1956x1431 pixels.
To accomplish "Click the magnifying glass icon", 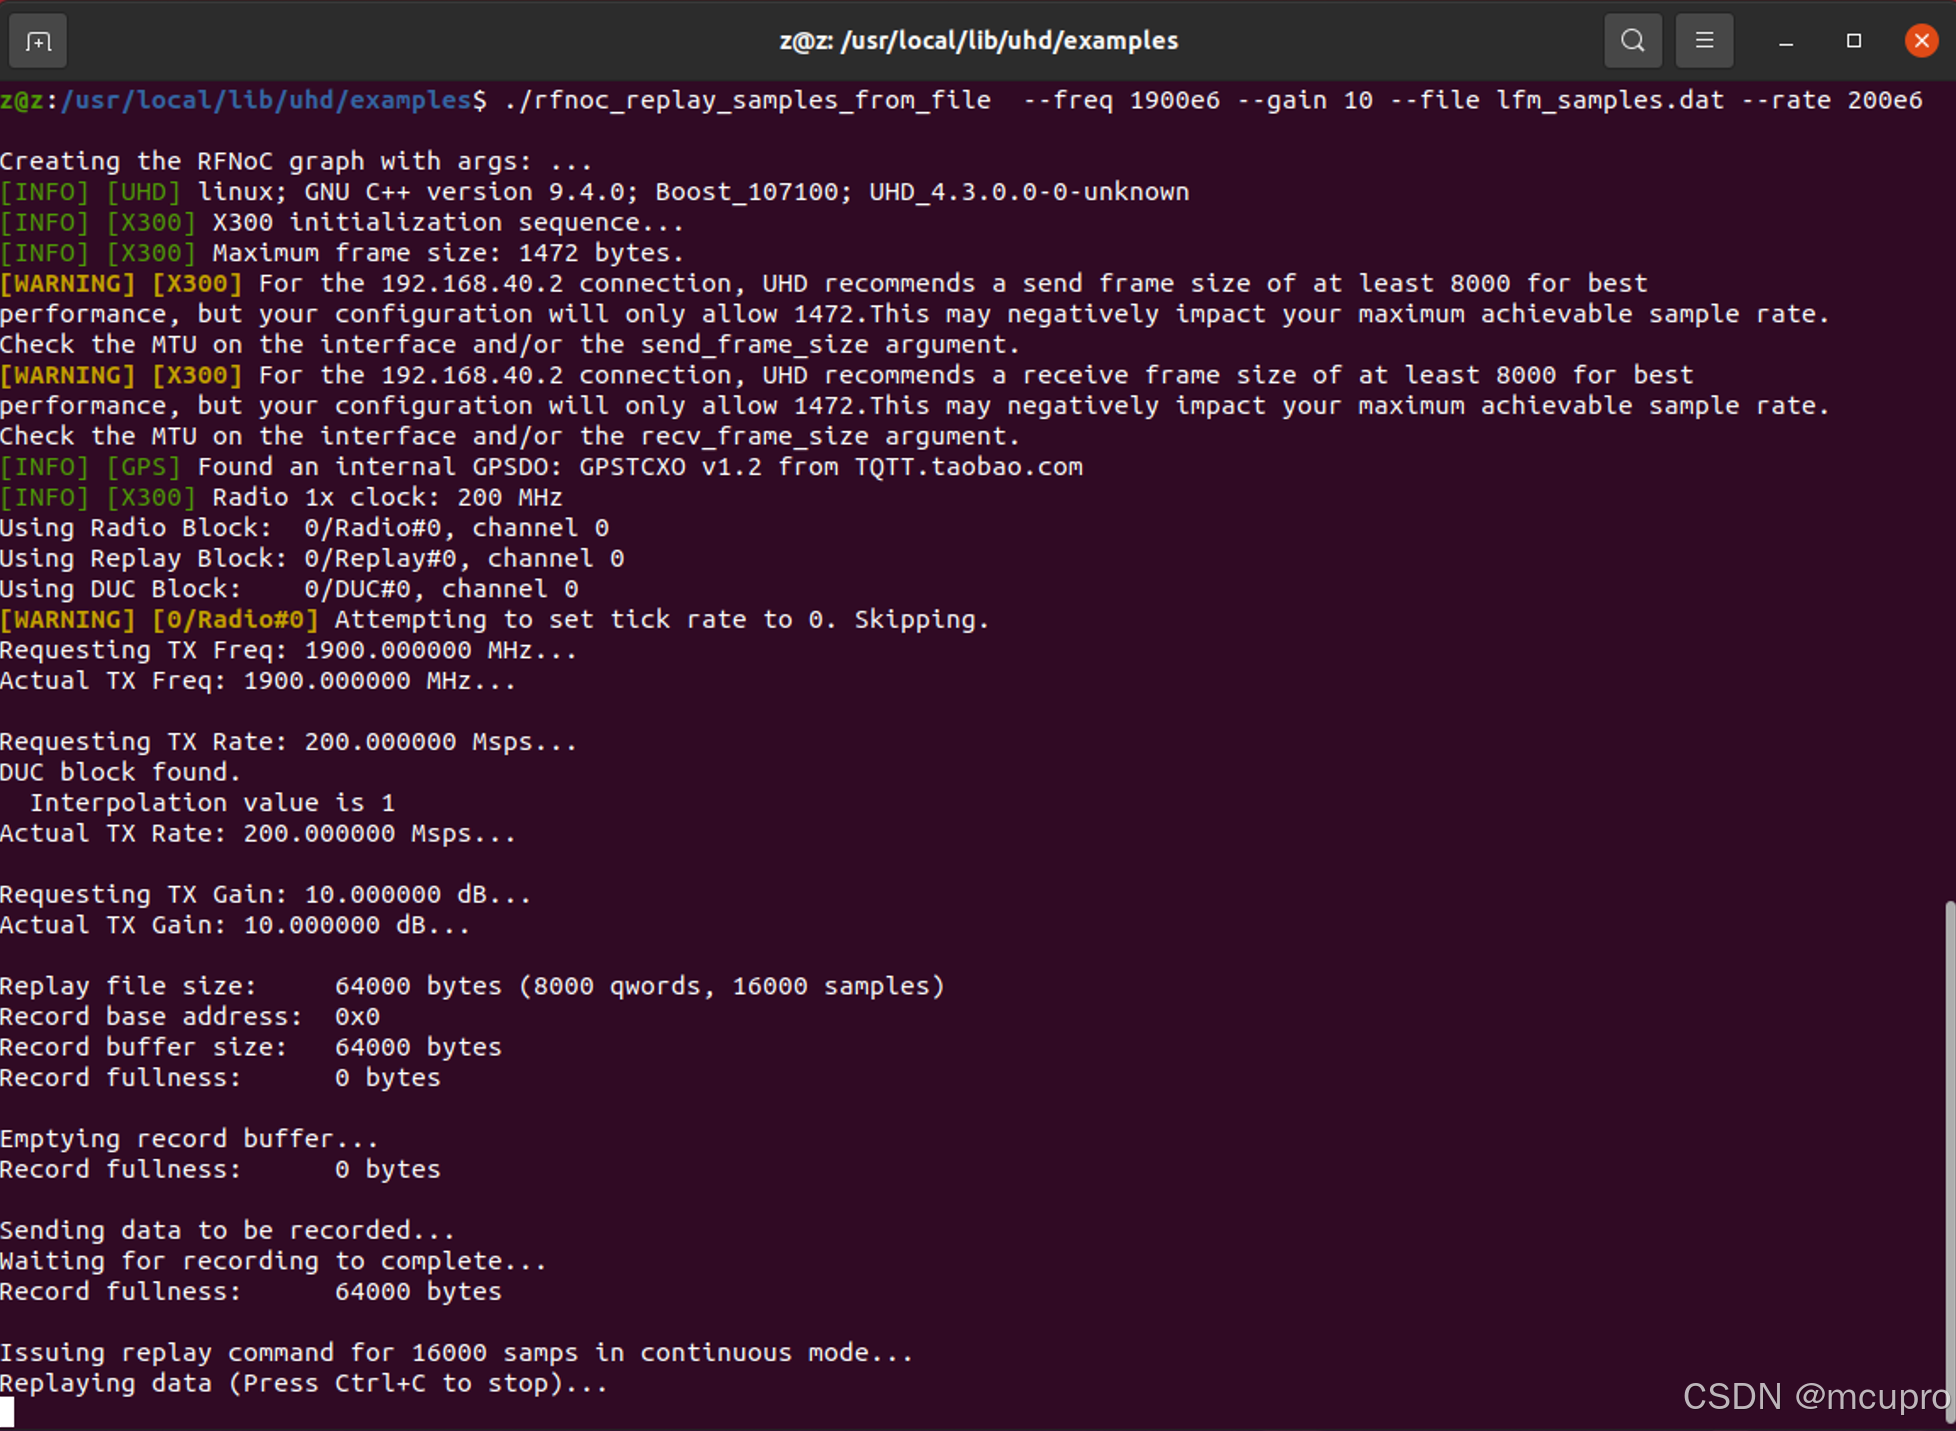I will [1632, 40].
